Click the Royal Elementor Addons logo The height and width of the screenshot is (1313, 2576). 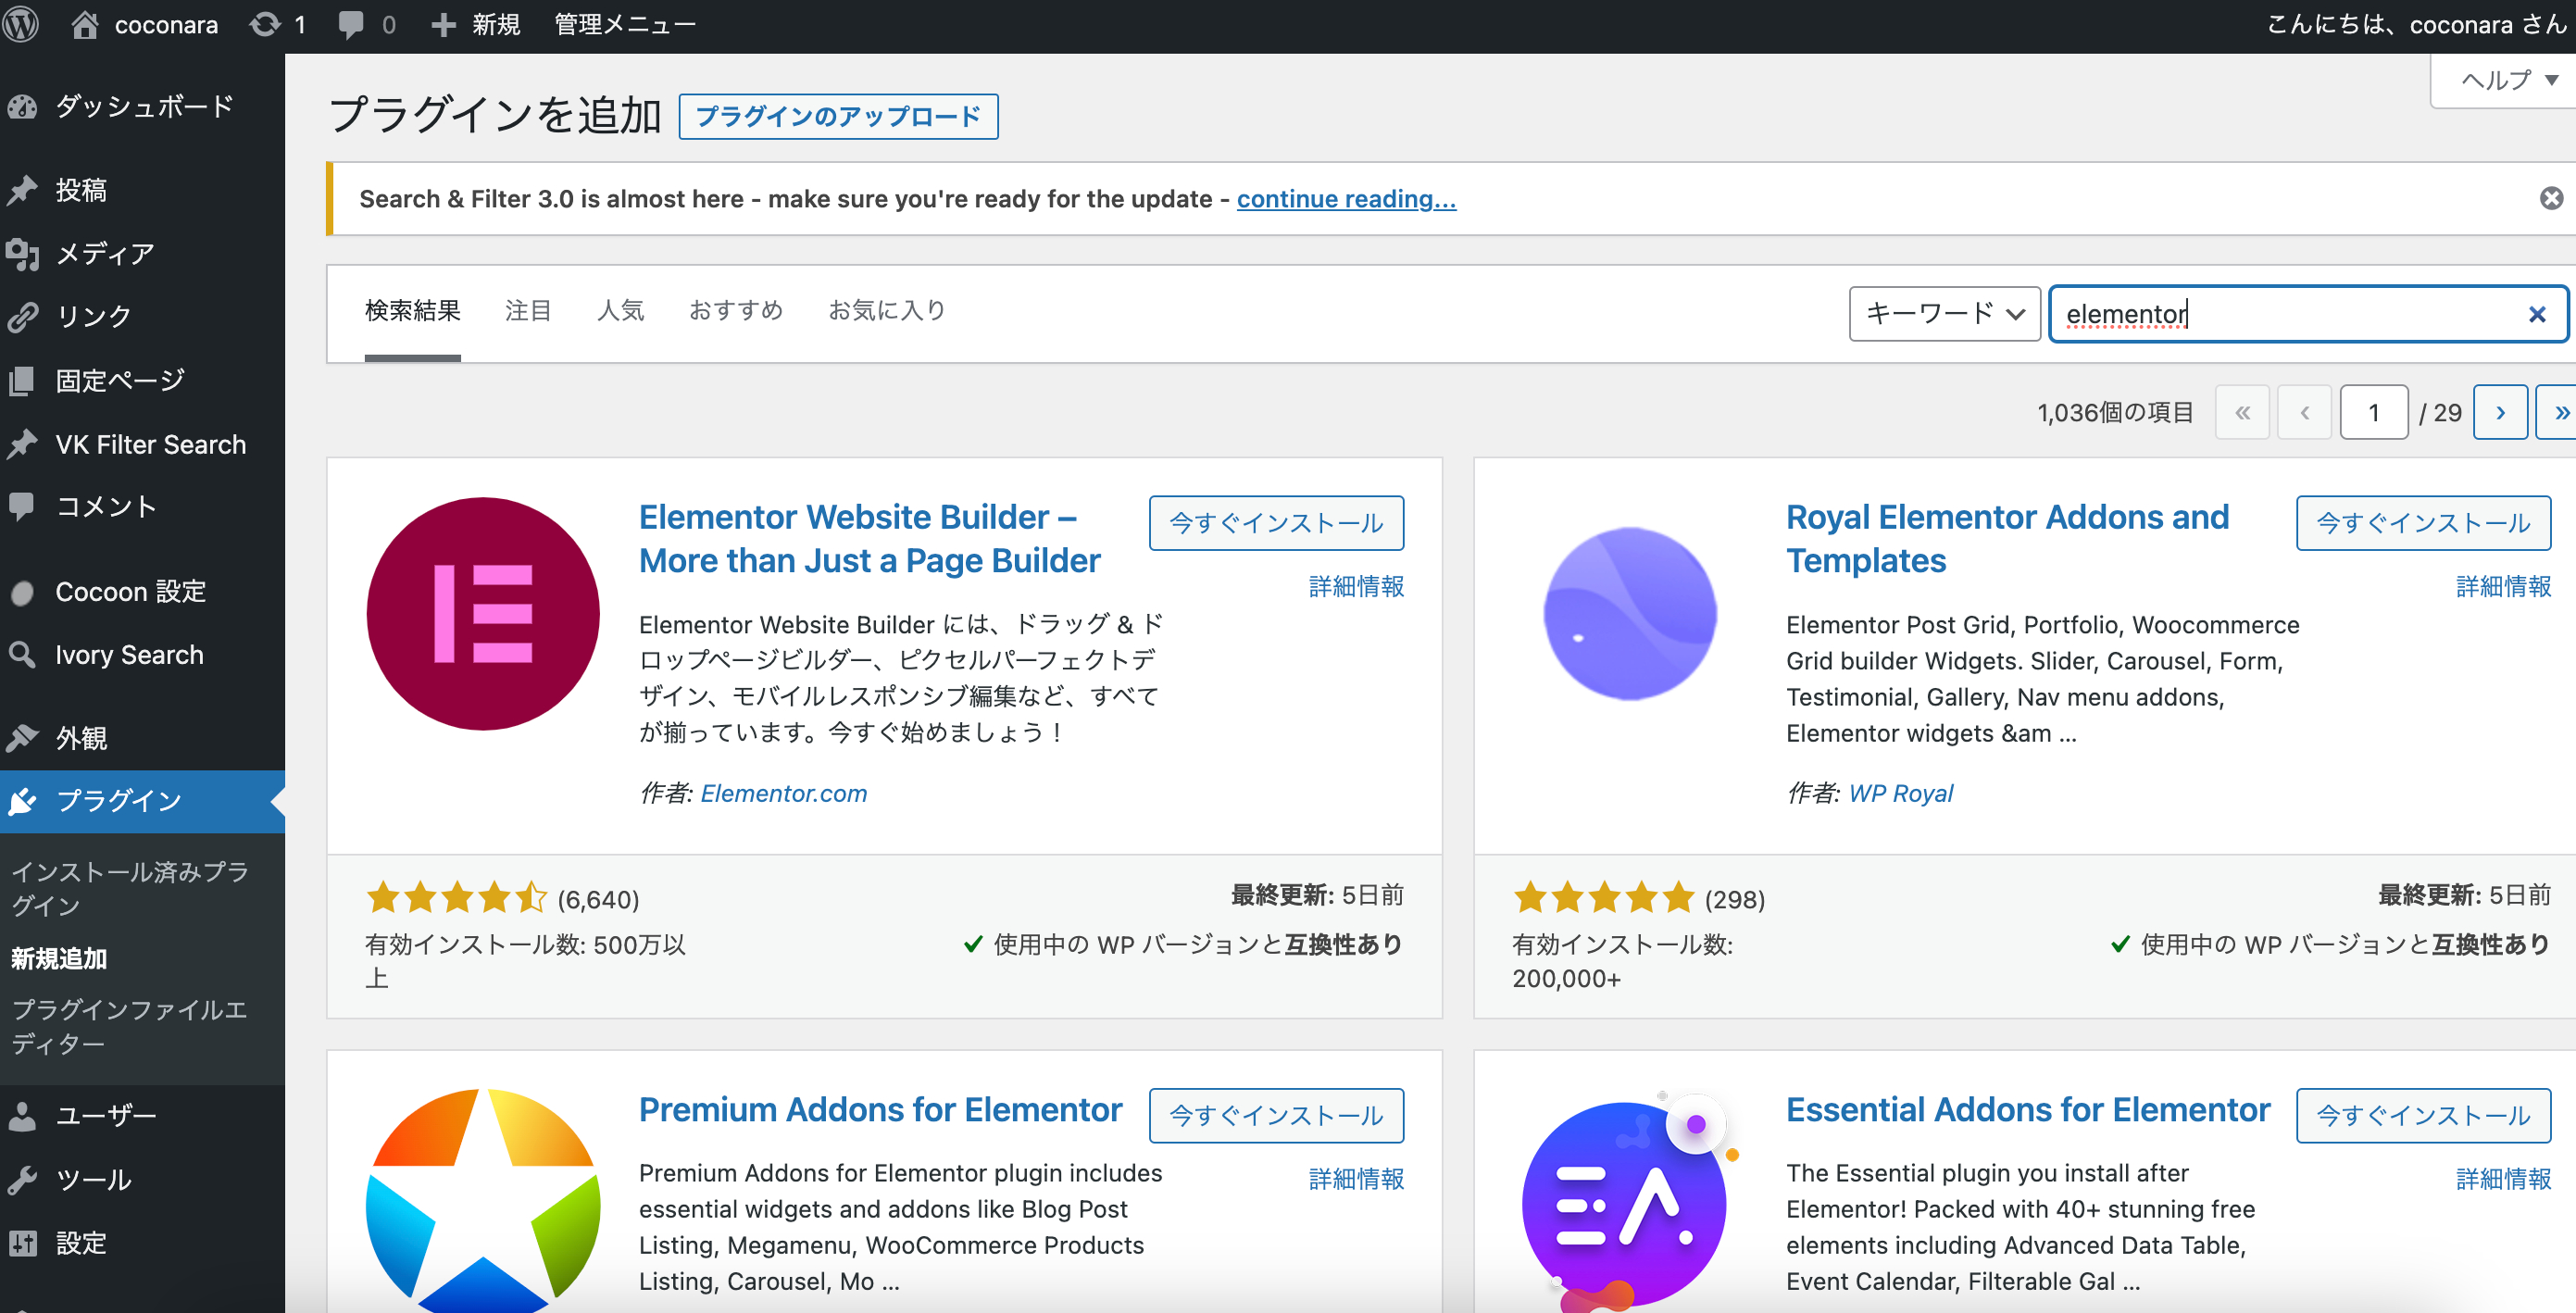(x=1630, y=614)
